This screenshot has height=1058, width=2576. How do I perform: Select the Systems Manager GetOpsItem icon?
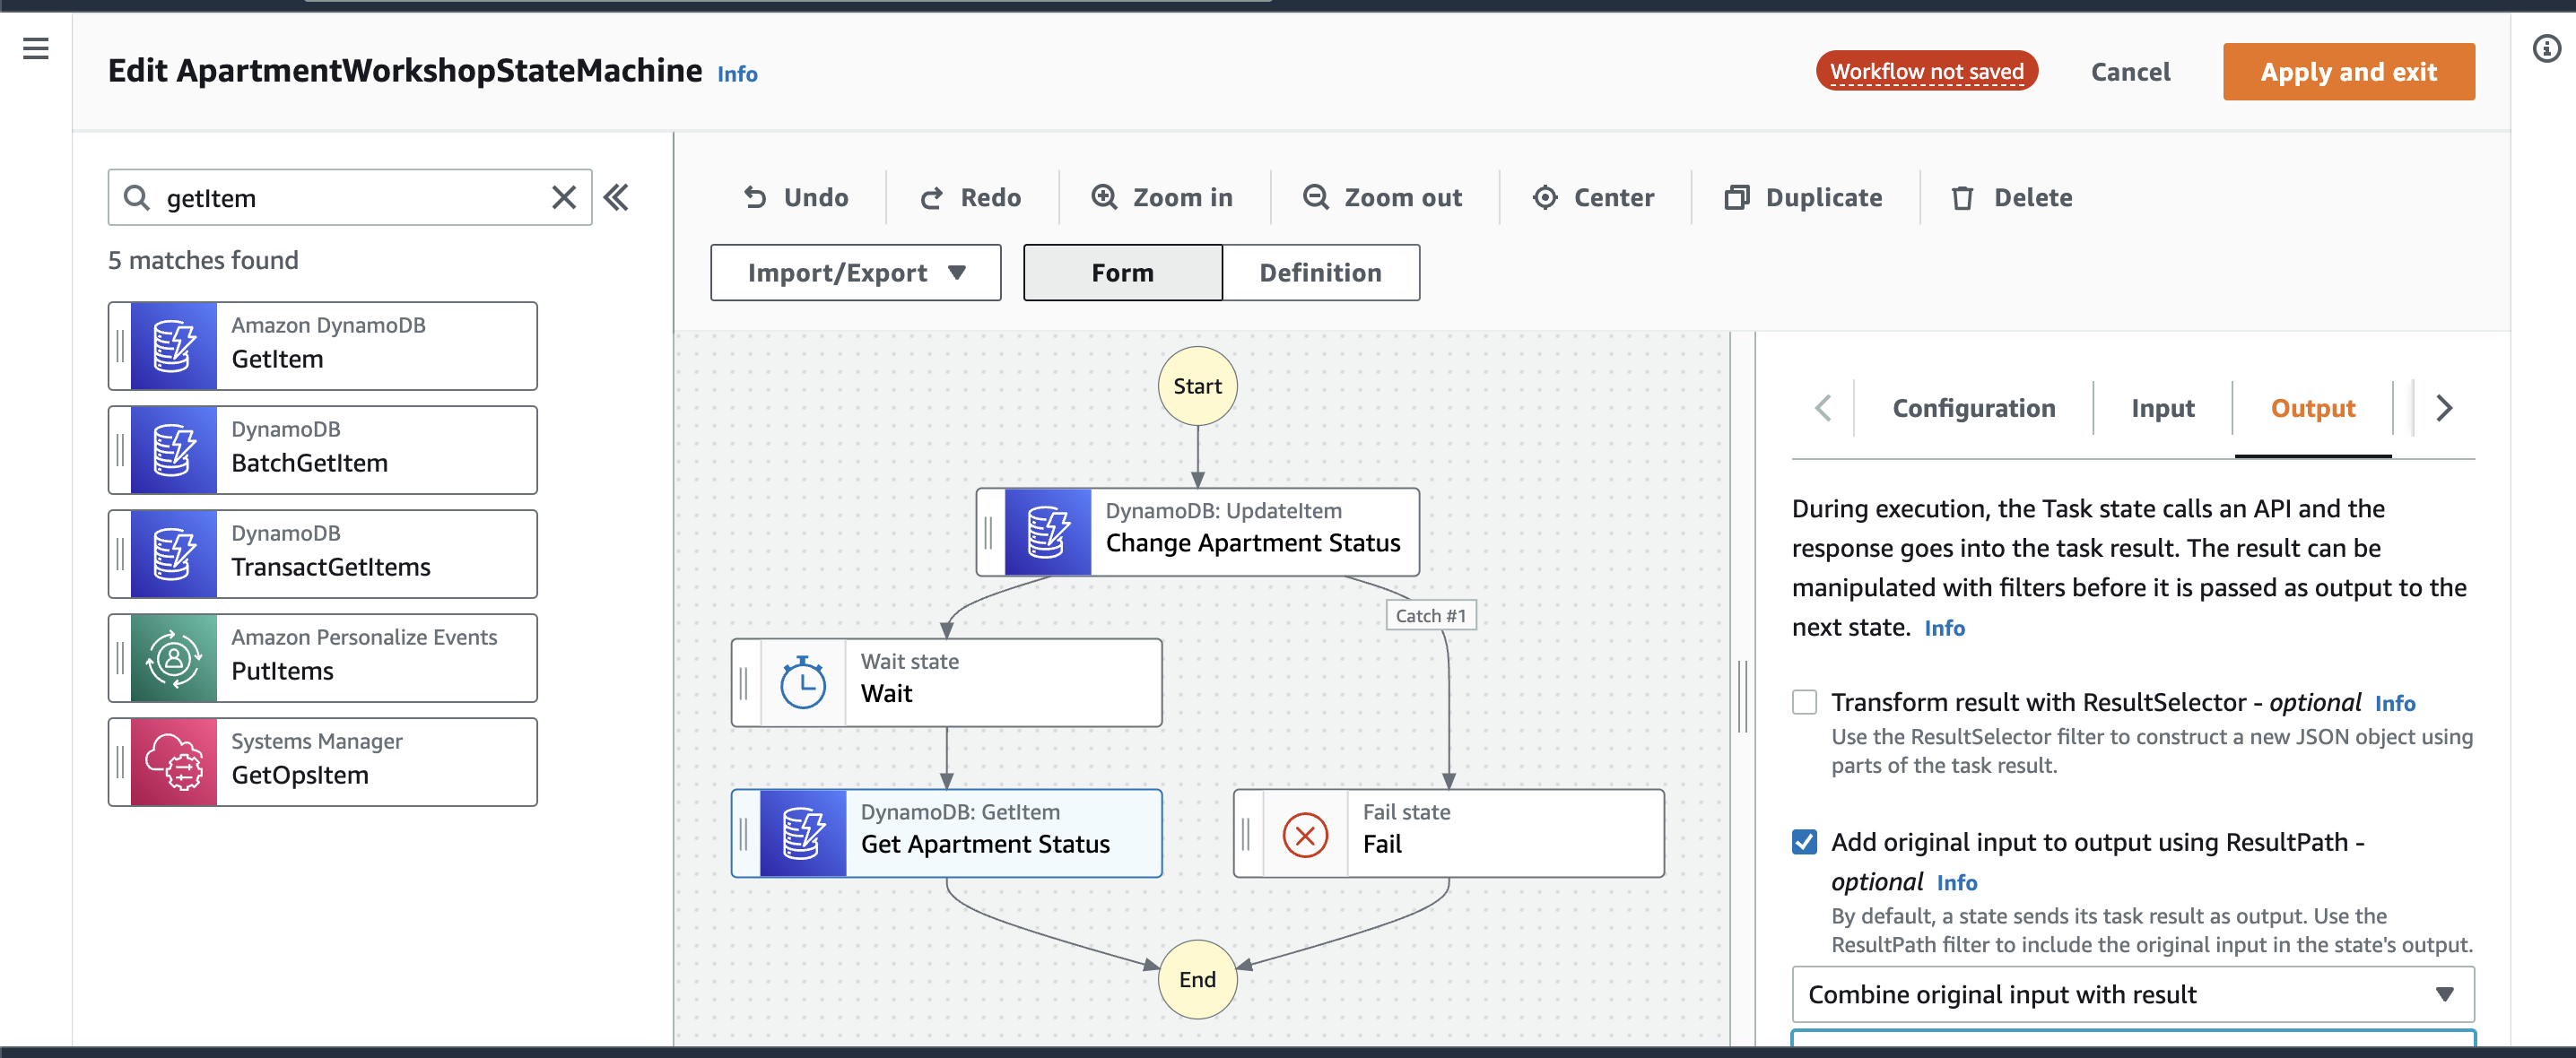(x=173, y=762)
